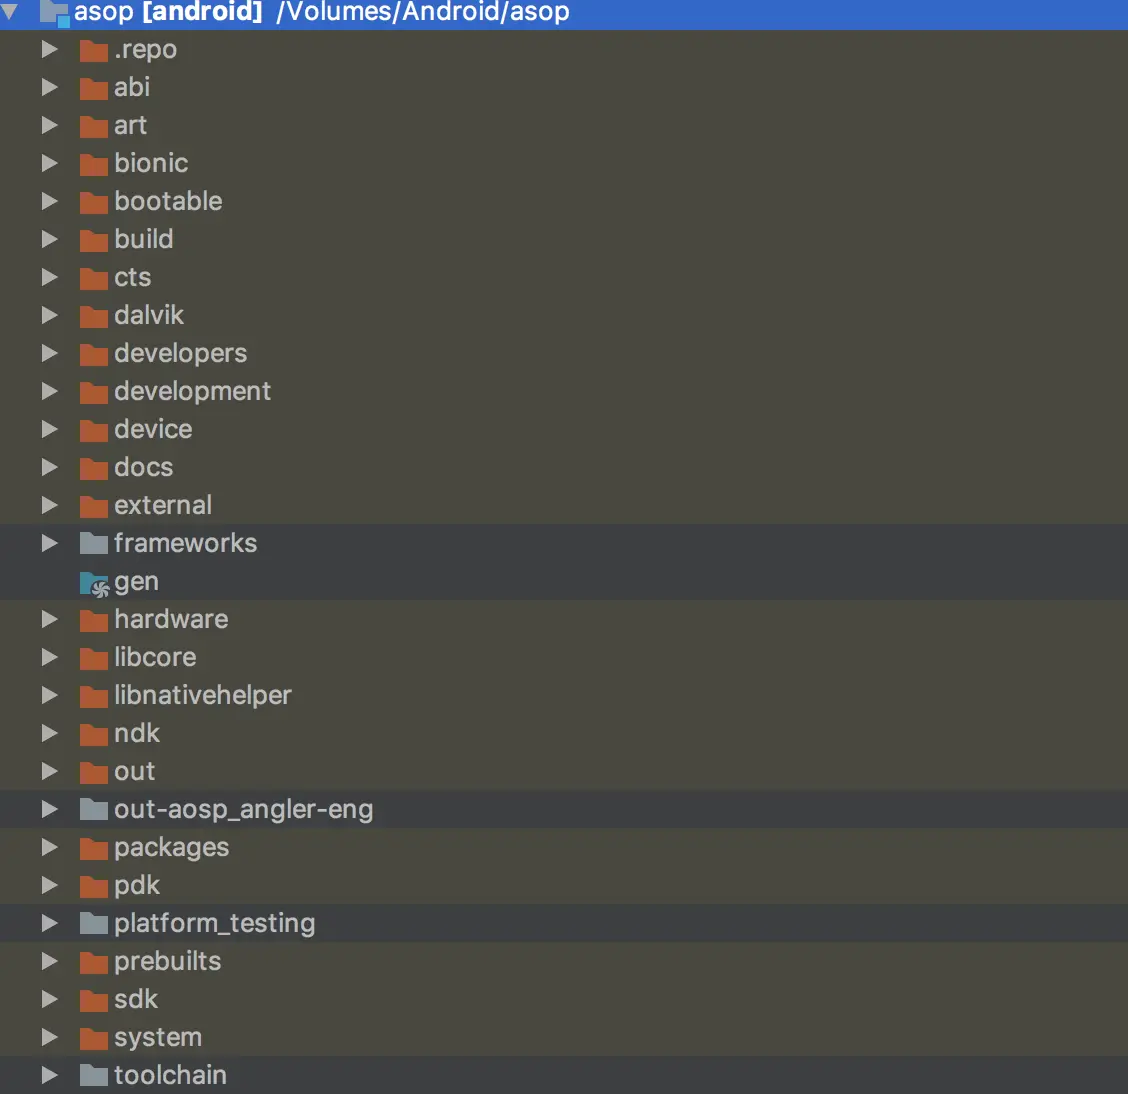Select the "platform_testing" folder name
This screenshot has height=1094, width=1128.
(x=214, y=924)
